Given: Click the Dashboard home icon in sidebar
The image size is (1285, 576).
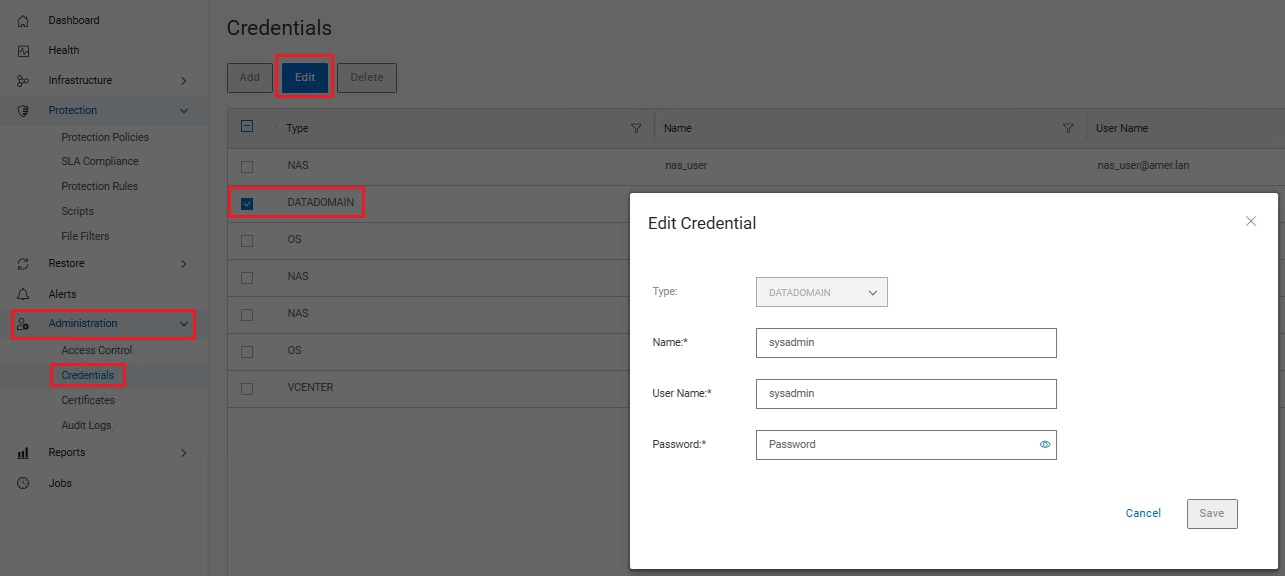Looking at the screenshot, I should (x=23, y=20).
